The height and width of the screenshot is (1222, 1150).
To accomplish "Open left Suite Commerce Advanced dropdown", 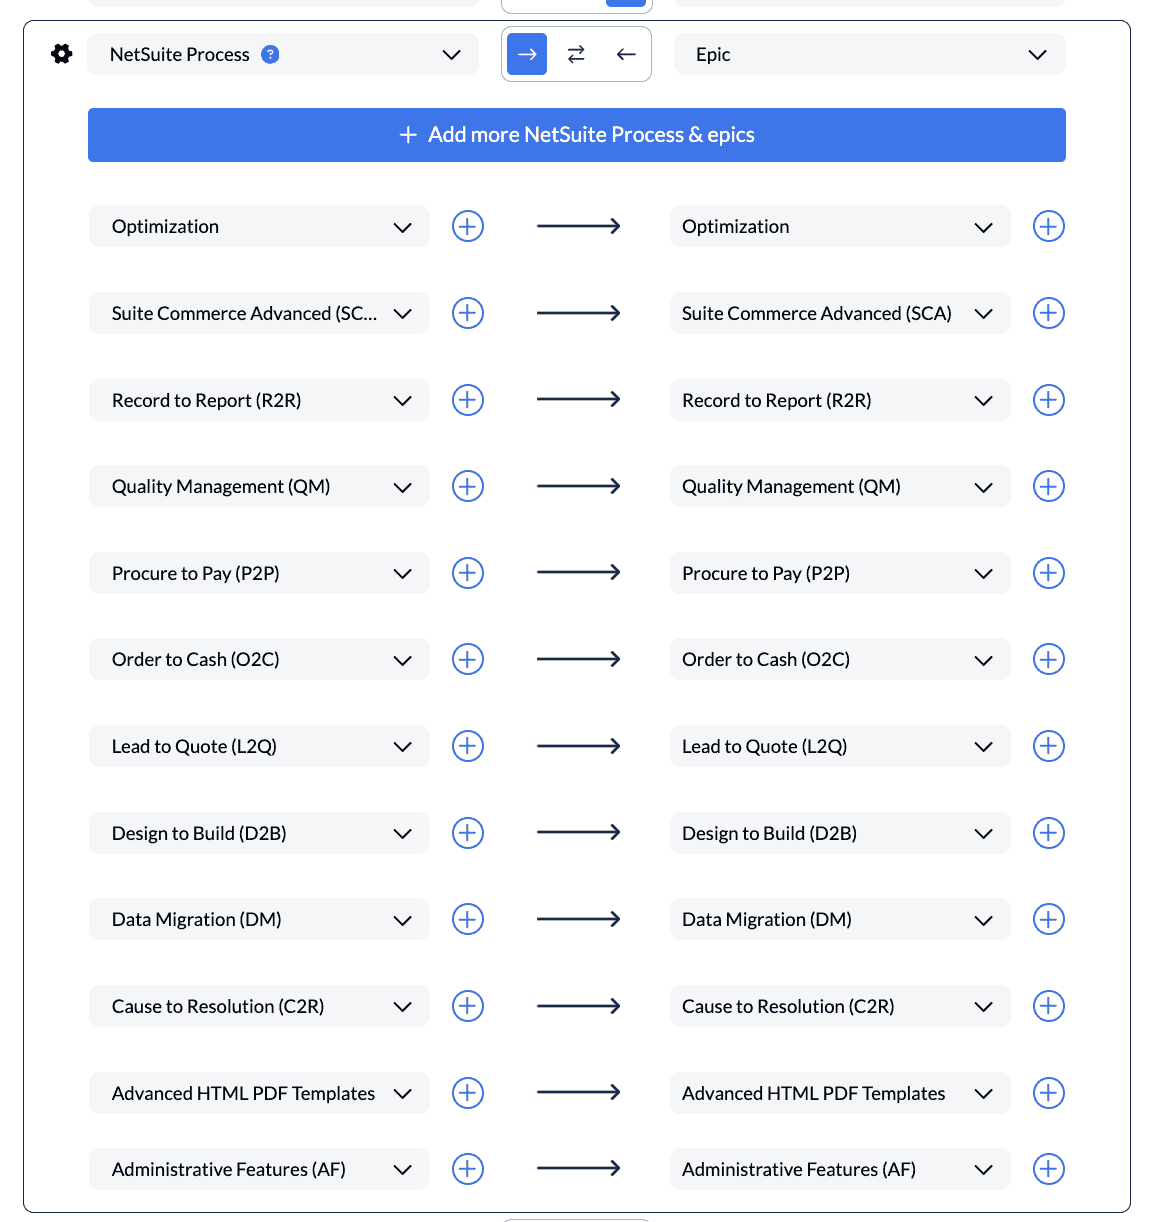I will (x=259, y=313).
